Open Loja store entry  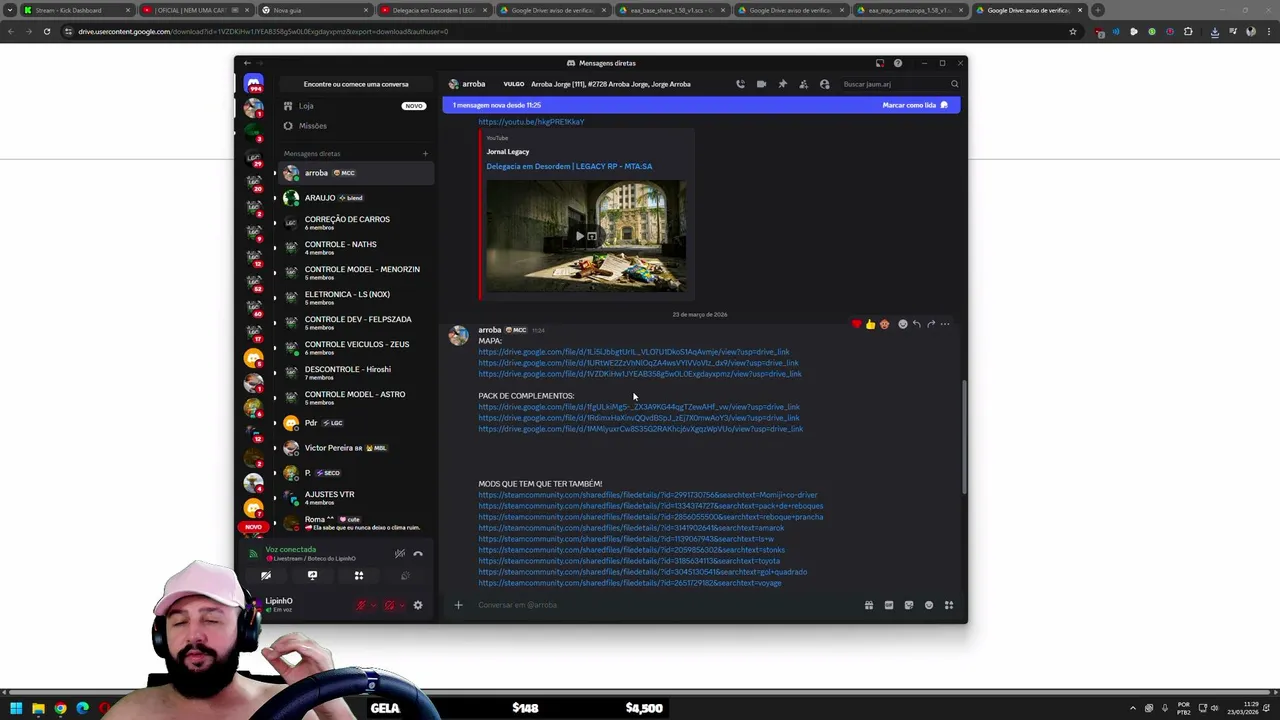(356, 106)
